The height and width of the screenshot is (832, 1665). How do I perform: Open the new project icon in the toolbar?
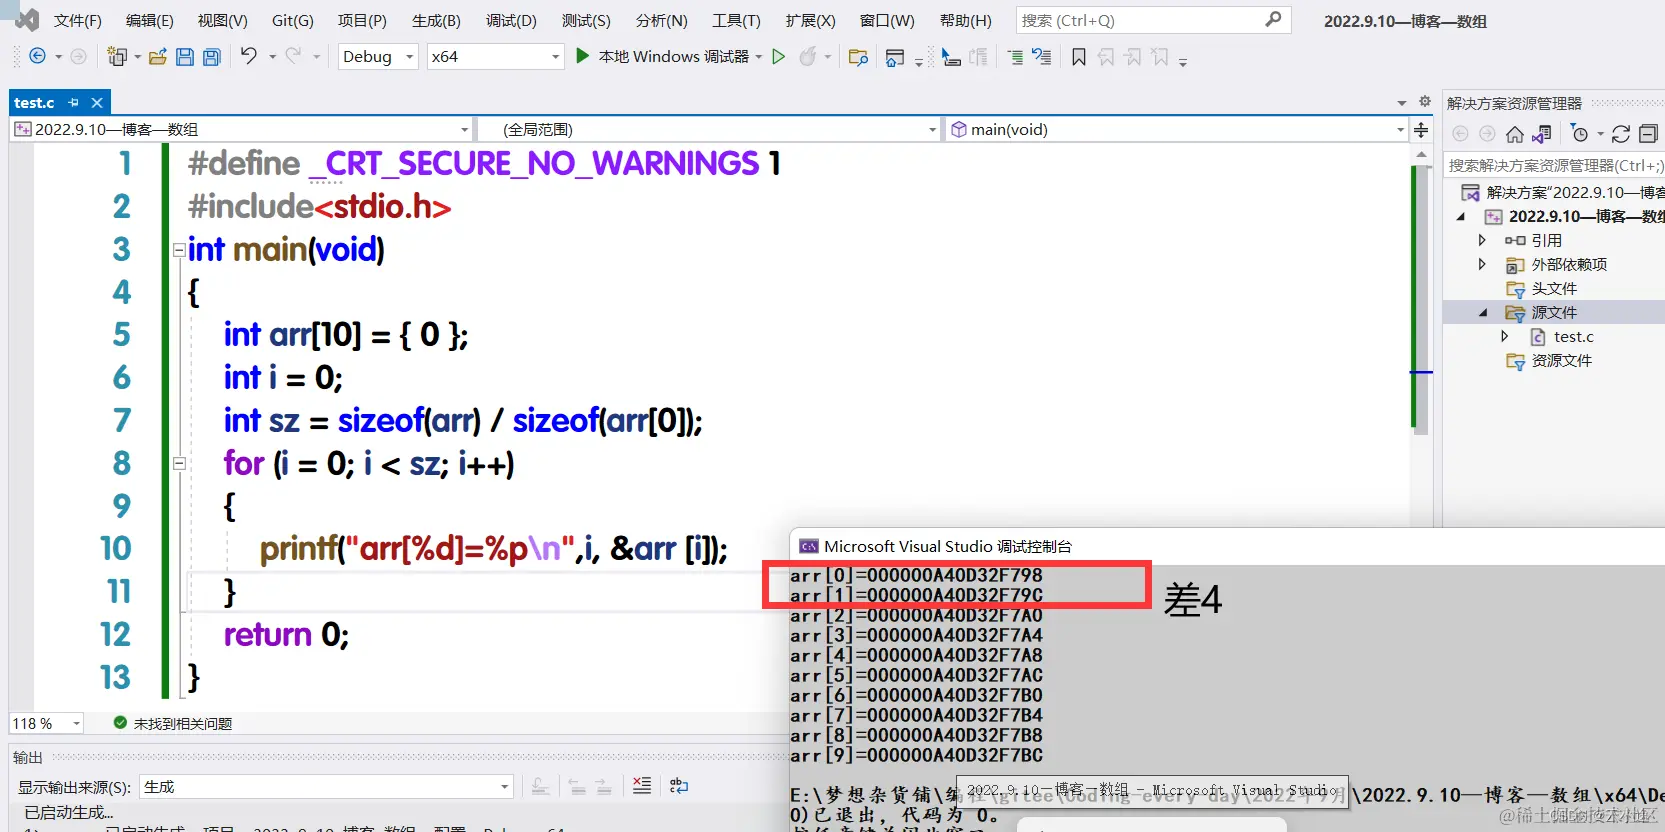pos(117,56)
